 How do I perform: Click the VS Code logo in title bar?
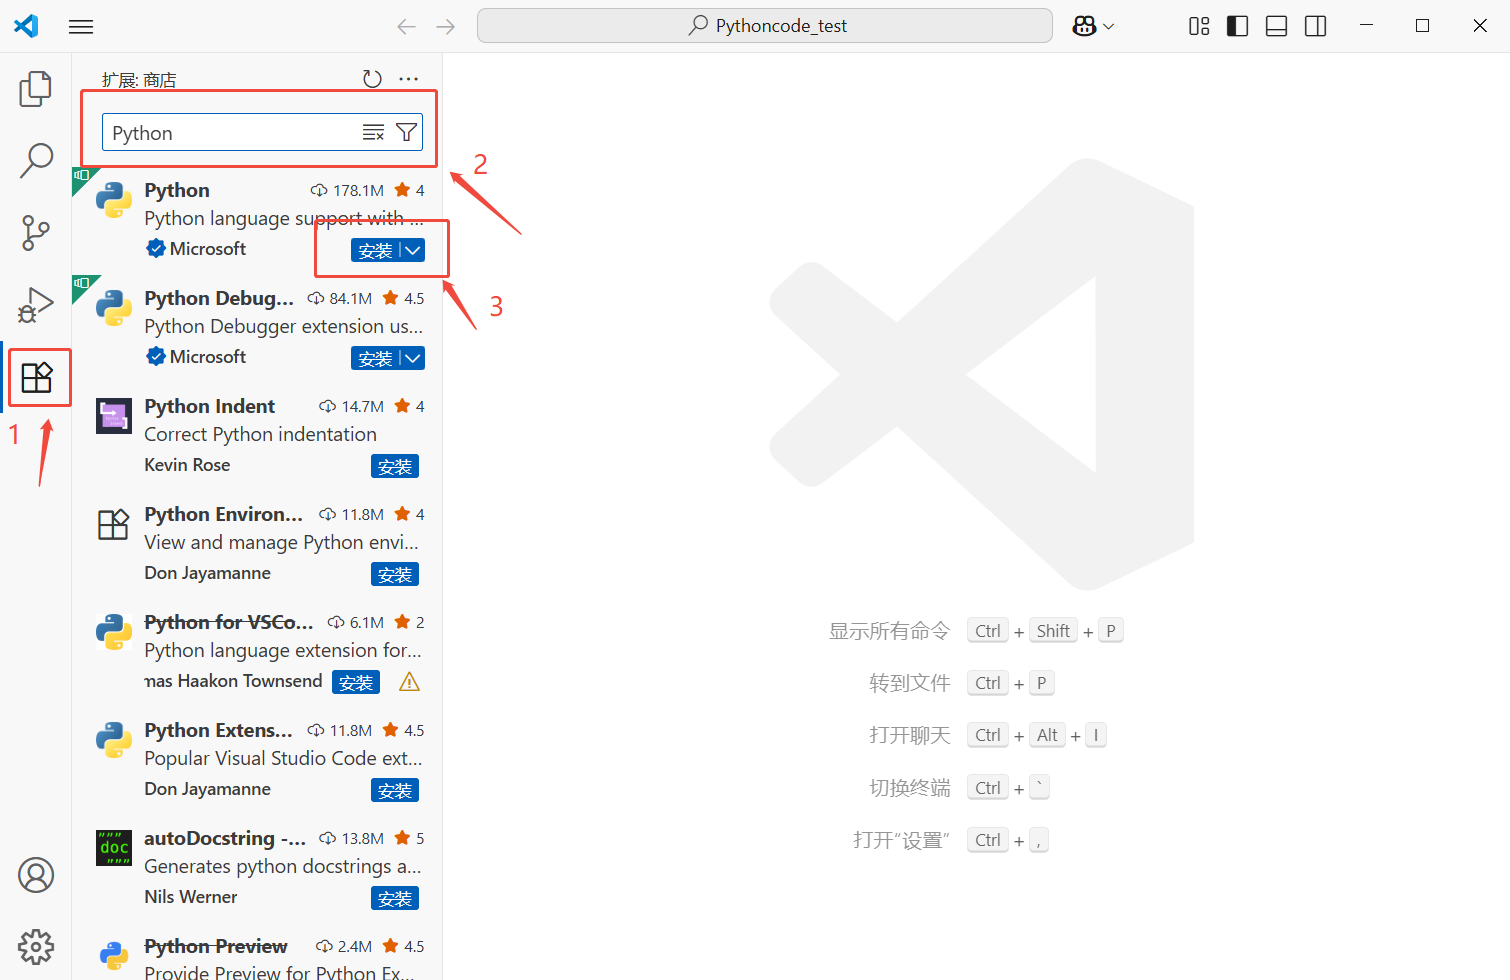pos(26,26)
